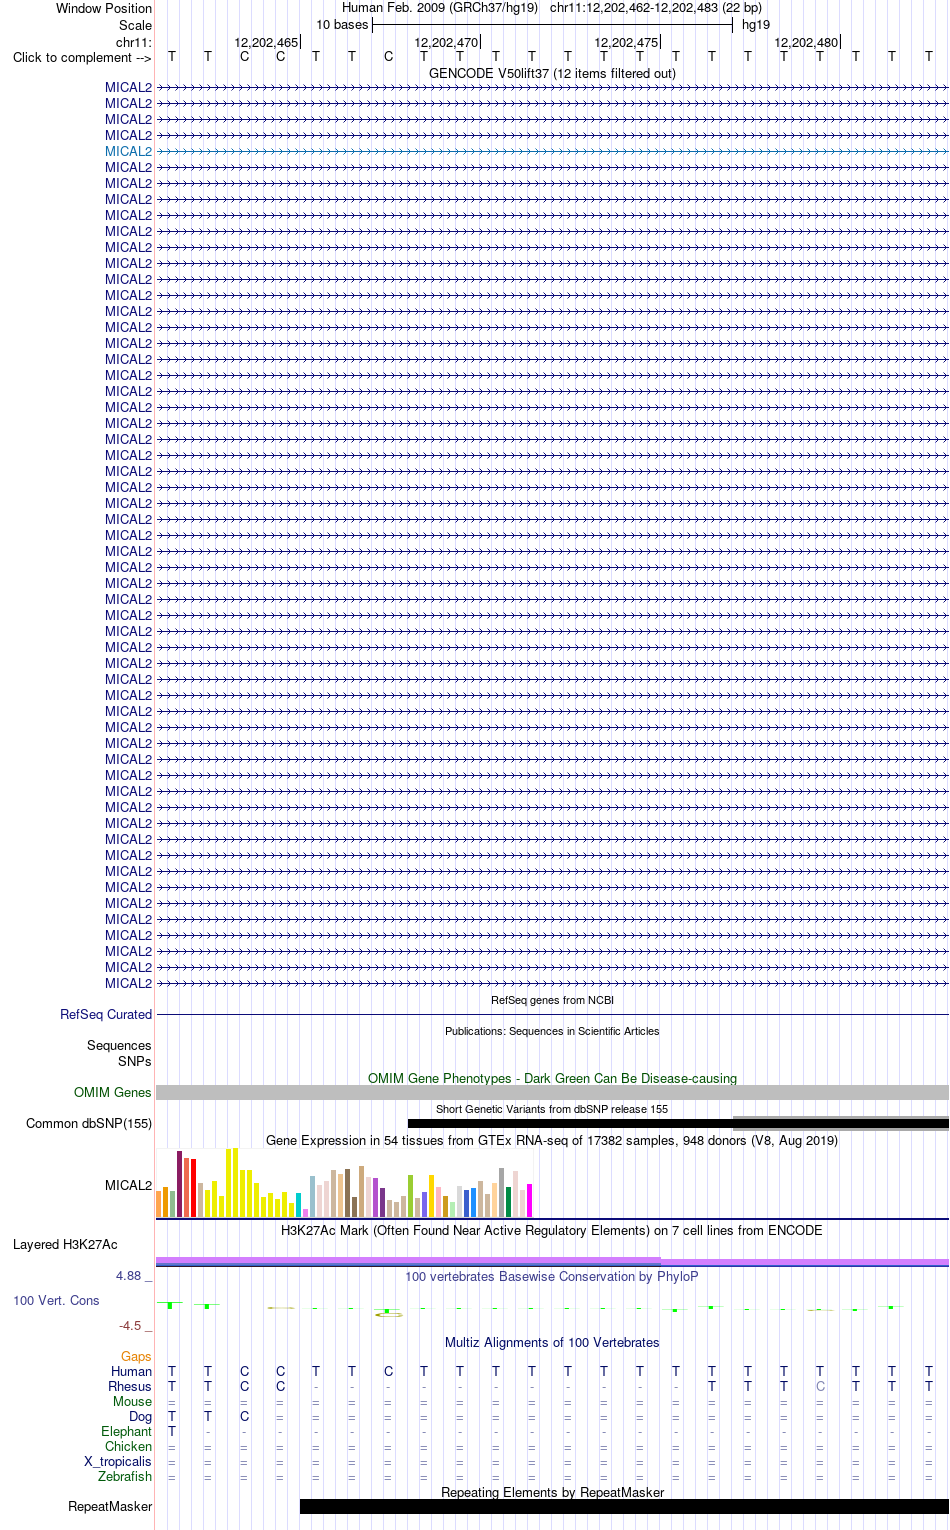Click the 10 bases scale bar
Screen dimensions: 950x1530
[552, 25]
